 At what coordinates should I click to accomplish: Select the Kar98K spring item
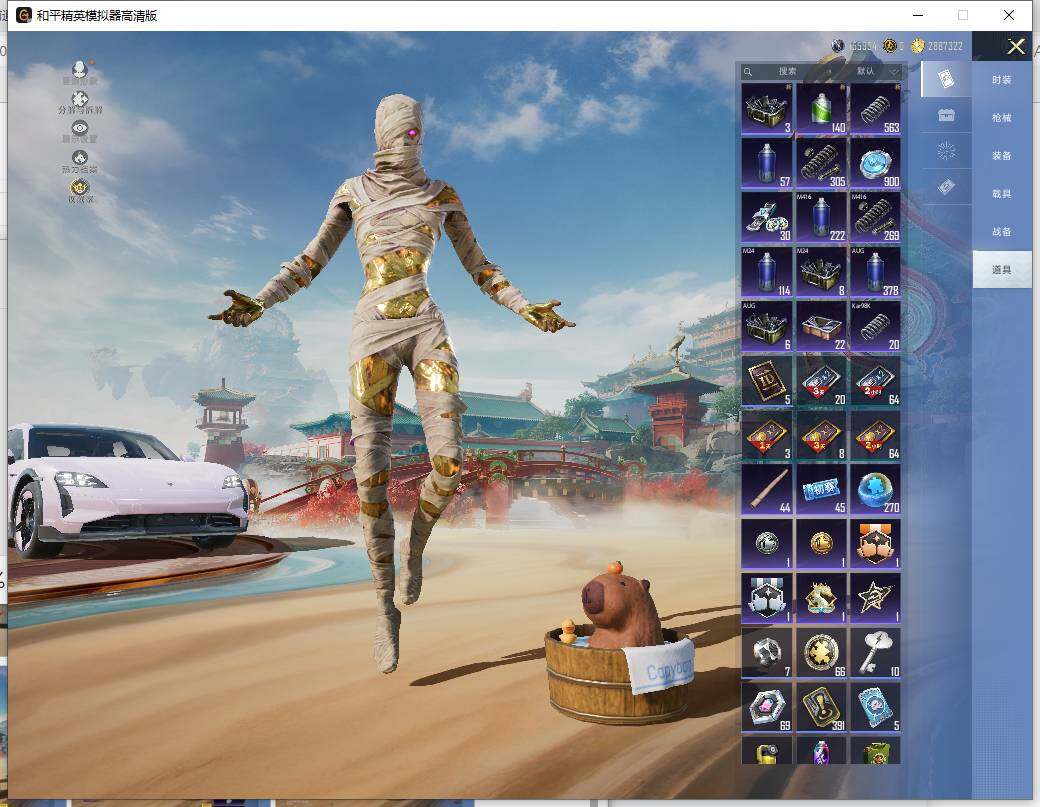coord(876,327)
